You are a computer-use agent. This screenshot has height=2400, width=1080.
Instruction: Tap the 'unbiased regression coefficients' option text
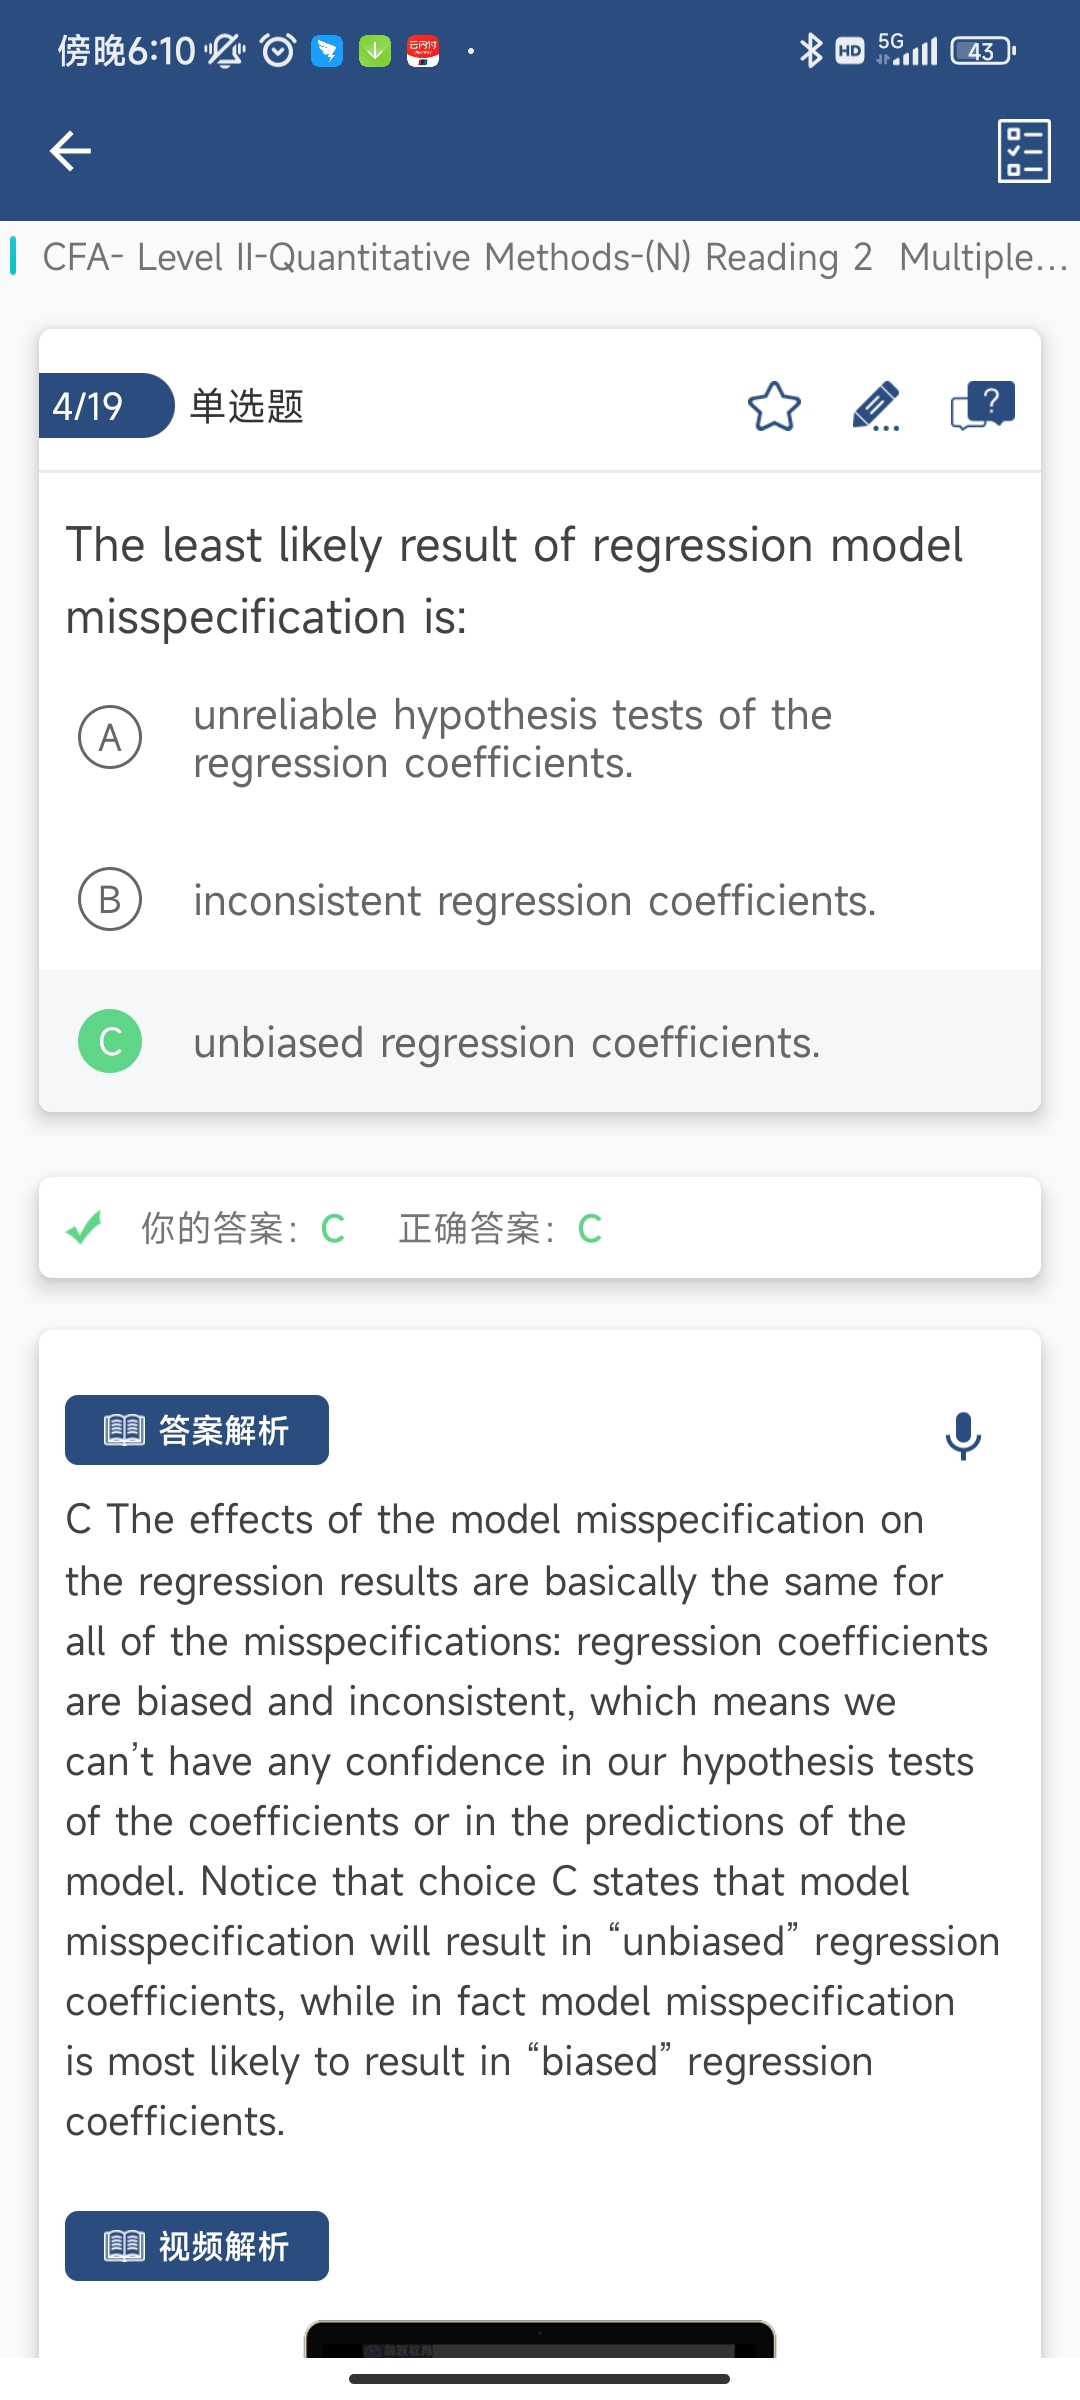pyautogui.click(x=507, y=1043)
